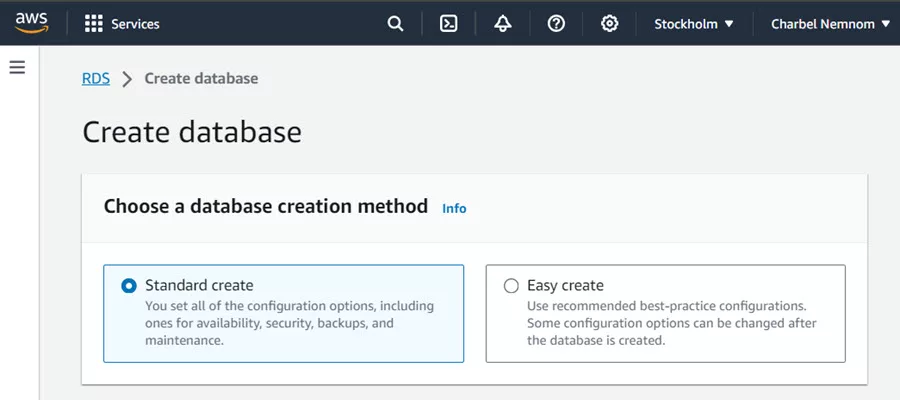Click the Create database page heading
900x400 pixels.
(192, 132)
